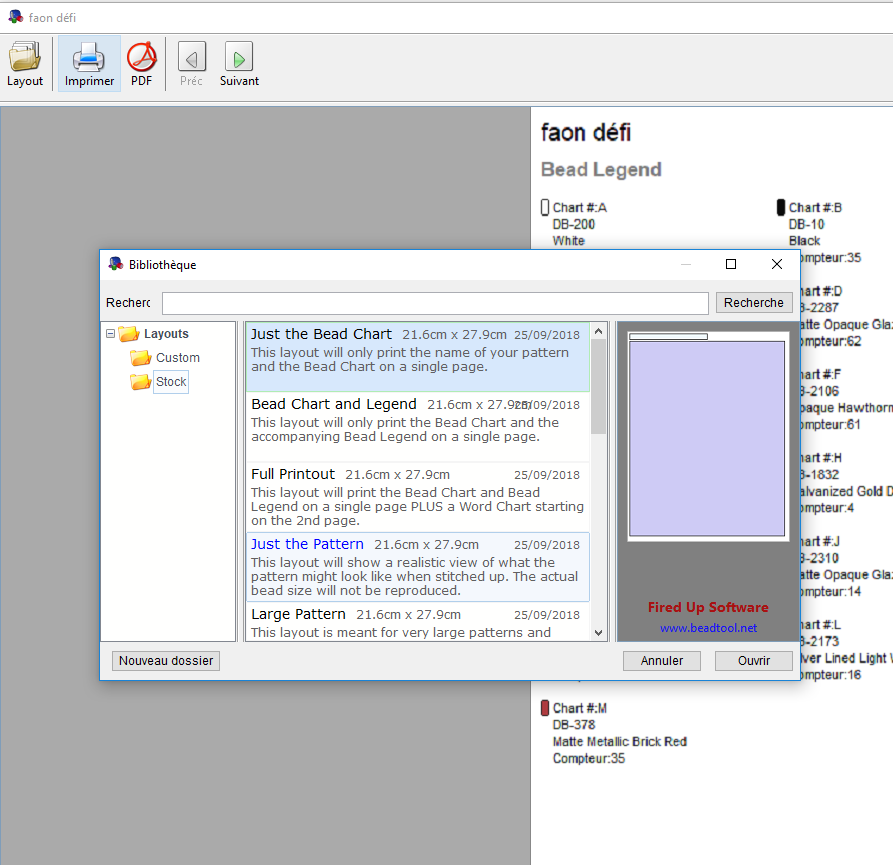Click the Imprimer printer icon

pos(88,55)
